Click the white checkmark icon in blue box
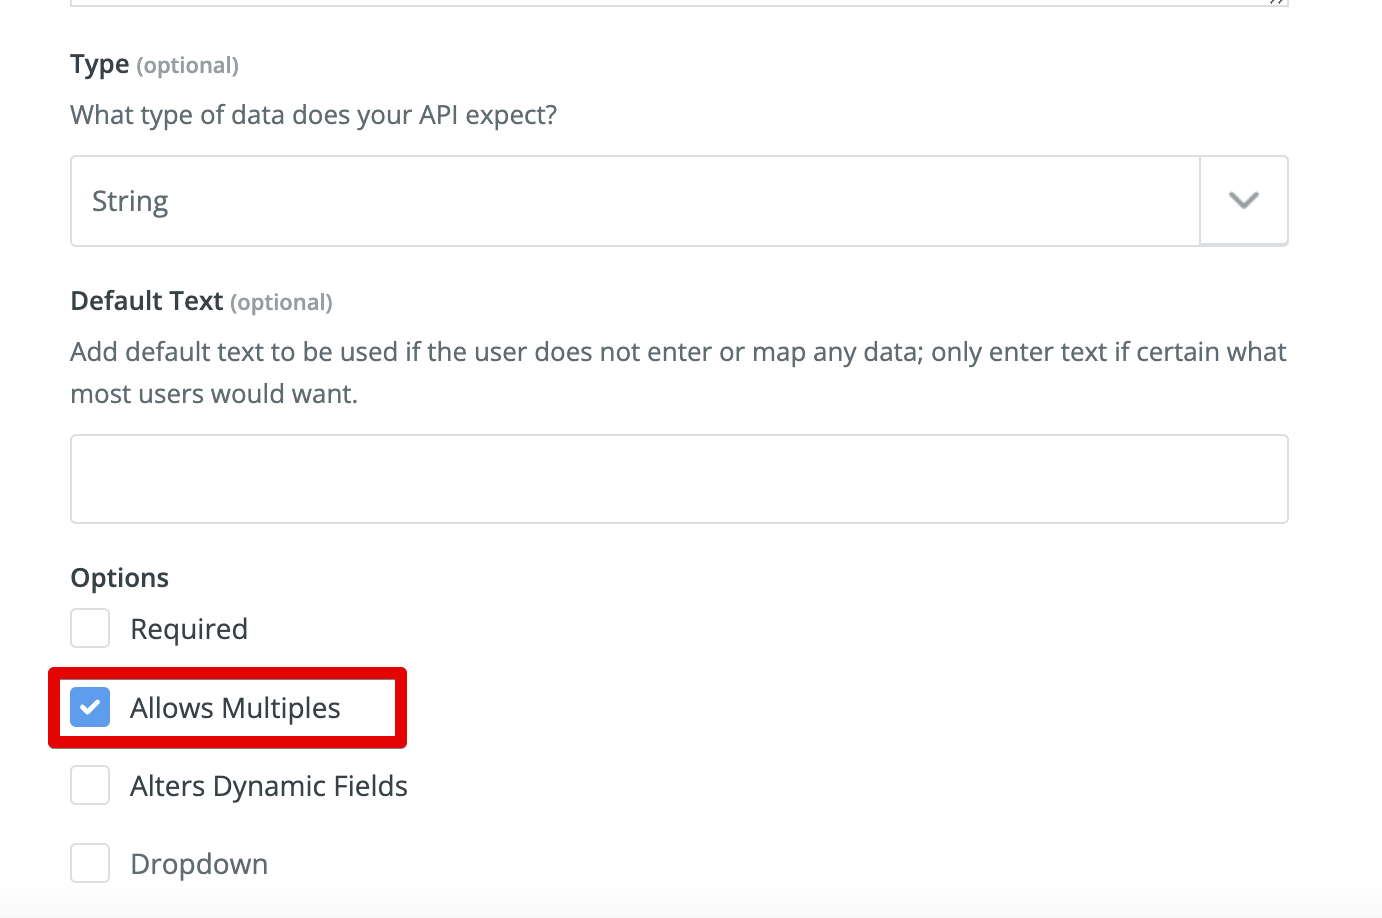 (x=90, y=707)
